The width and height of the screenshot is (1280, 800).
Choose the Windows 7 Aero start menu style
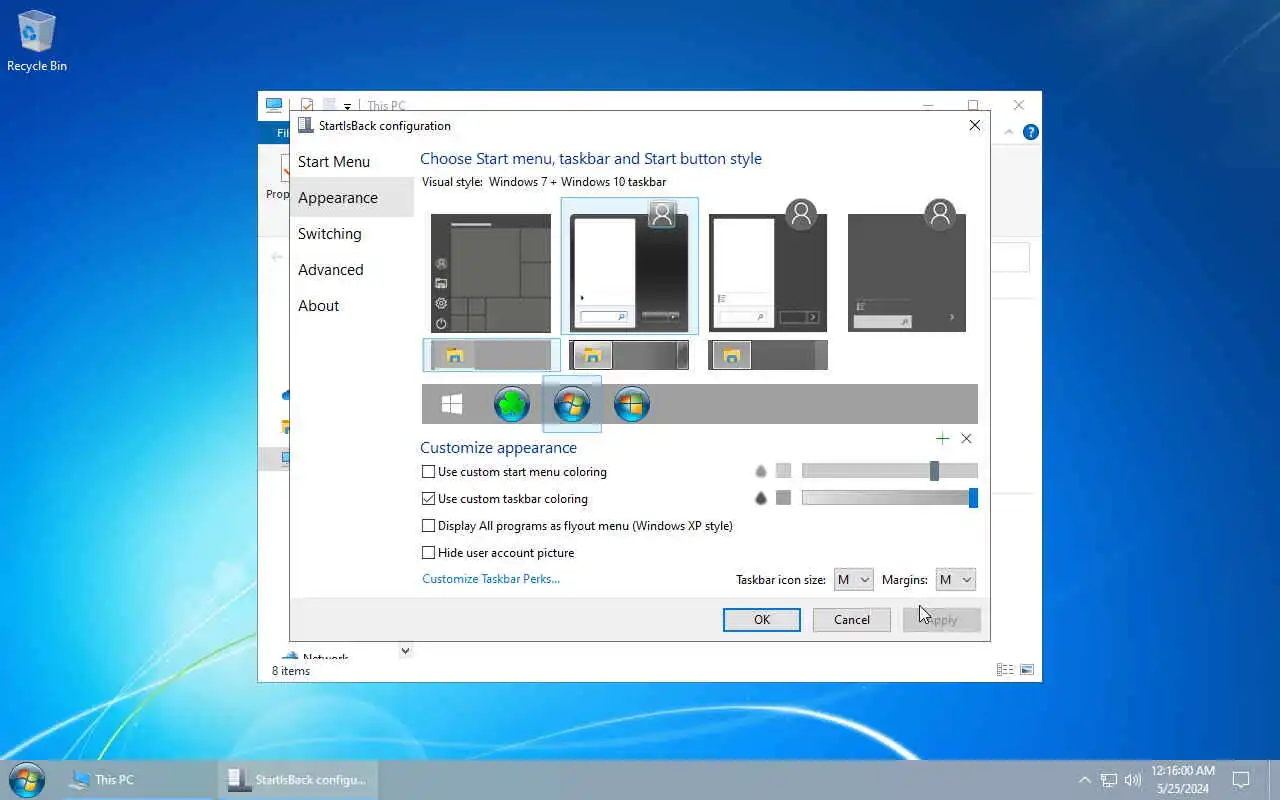click(x=629, y=266)
